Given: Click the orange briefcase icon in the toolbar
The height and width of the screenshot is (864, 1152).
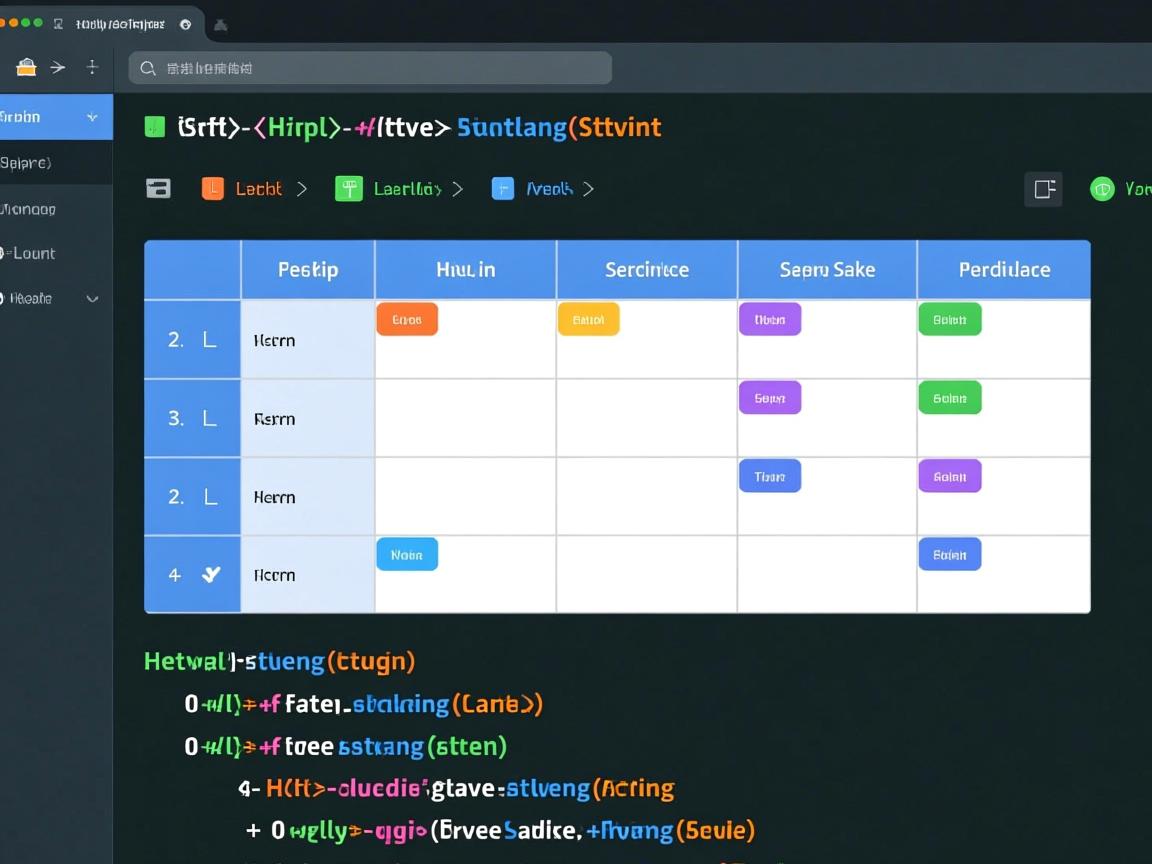Looking at the screenshot, I should pyautogui.click(x=26, y=68).
